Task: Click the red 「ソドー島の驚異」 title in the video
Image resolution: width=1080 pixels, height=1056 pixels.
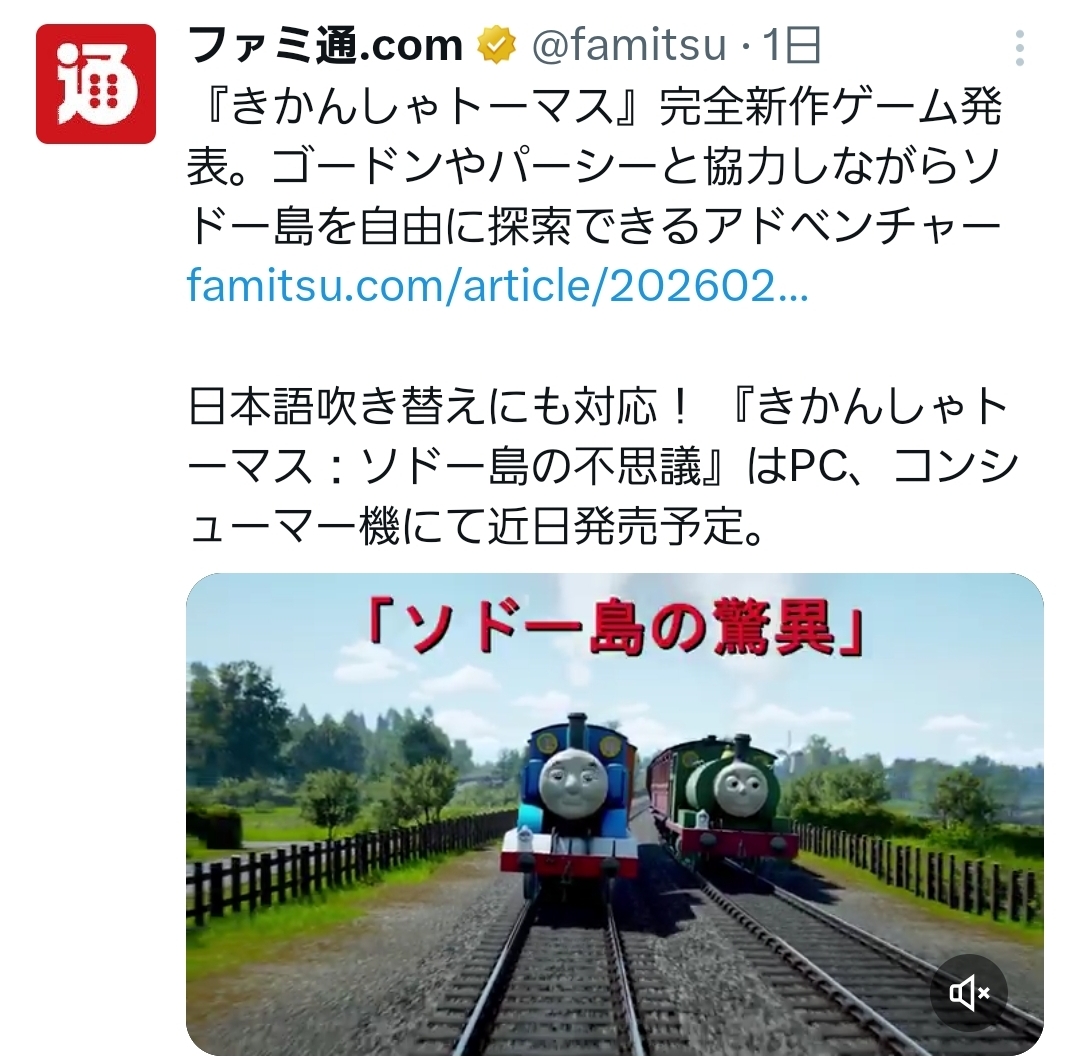Action: tap(614, 628)
